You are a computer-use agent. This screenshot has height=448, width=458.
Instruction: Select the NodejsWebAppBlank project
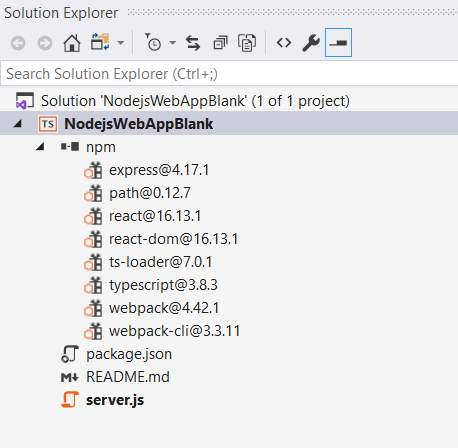click(139, 124)
